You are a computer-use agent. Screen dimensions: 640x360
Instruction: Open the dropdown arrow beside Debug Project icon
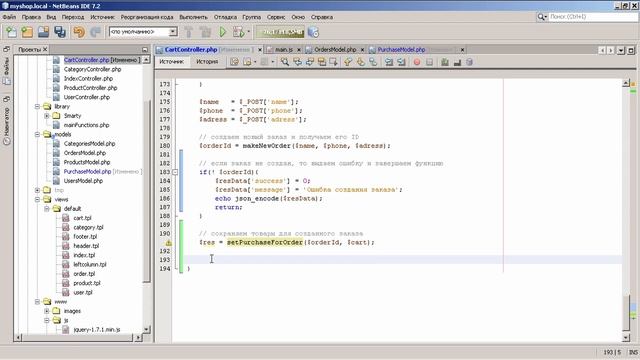248,32
